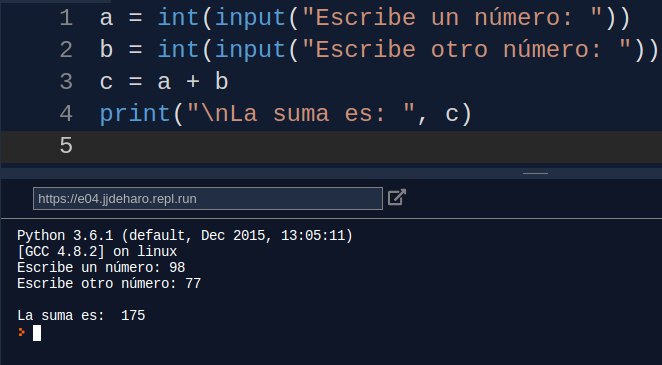The width and height of the screenshot is (662, 365).
Task: Click the int keyword on line 1
Action: pos(178,18)
